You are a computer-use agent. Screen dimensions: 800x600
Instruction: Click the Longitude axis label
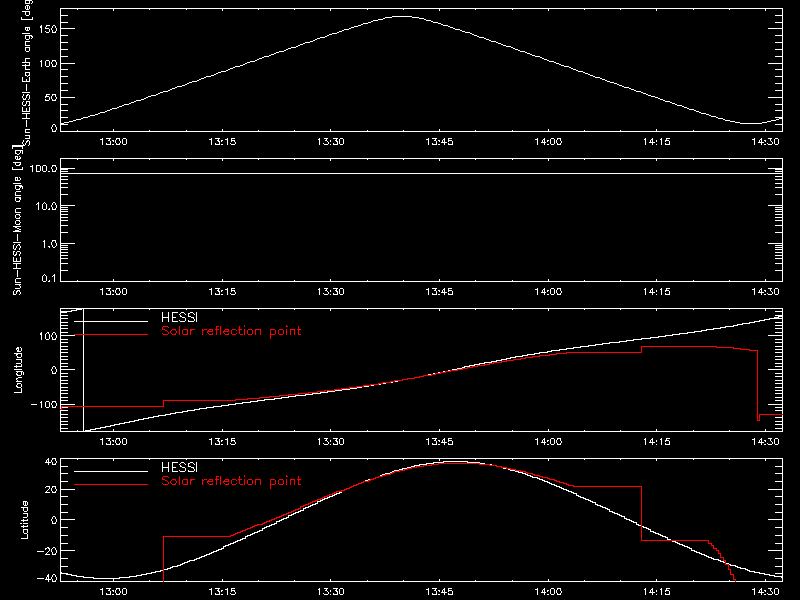[18, 370]
